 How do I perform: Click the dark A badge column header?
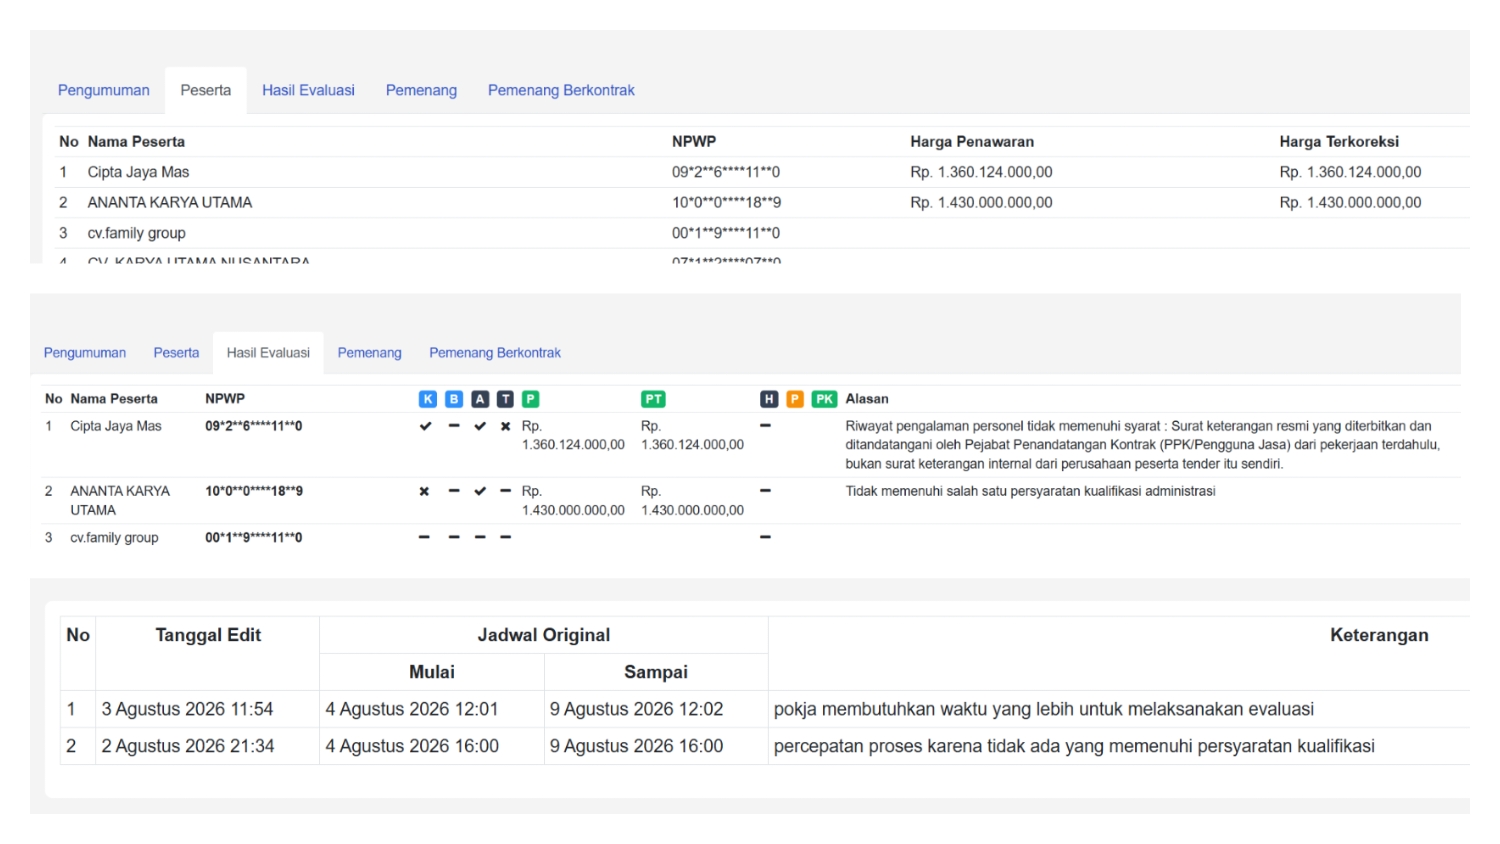480,399
